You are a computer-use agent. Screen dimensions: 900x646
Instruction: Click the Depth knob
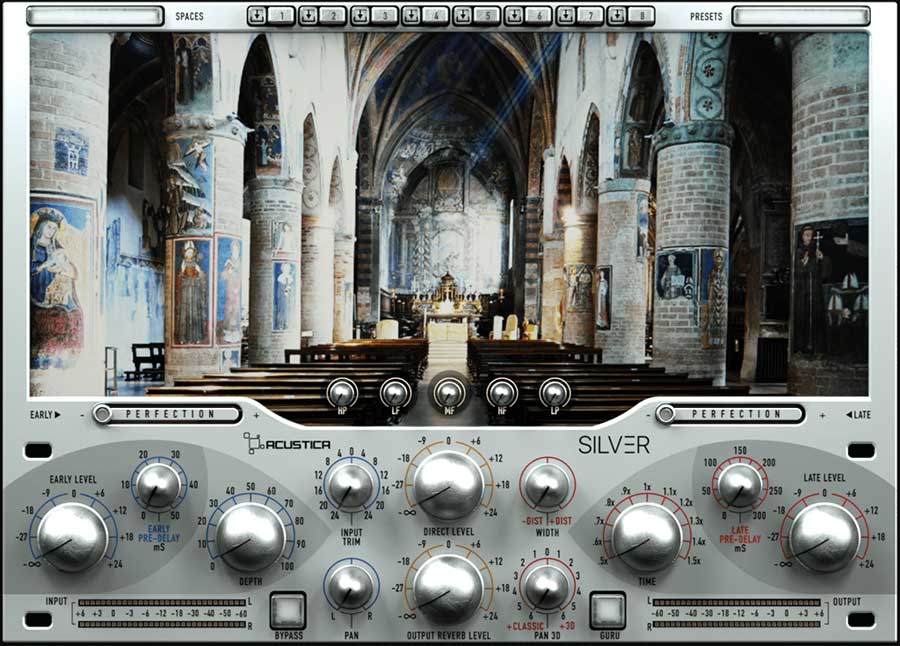pyautogui.click(x=251, y=538)
